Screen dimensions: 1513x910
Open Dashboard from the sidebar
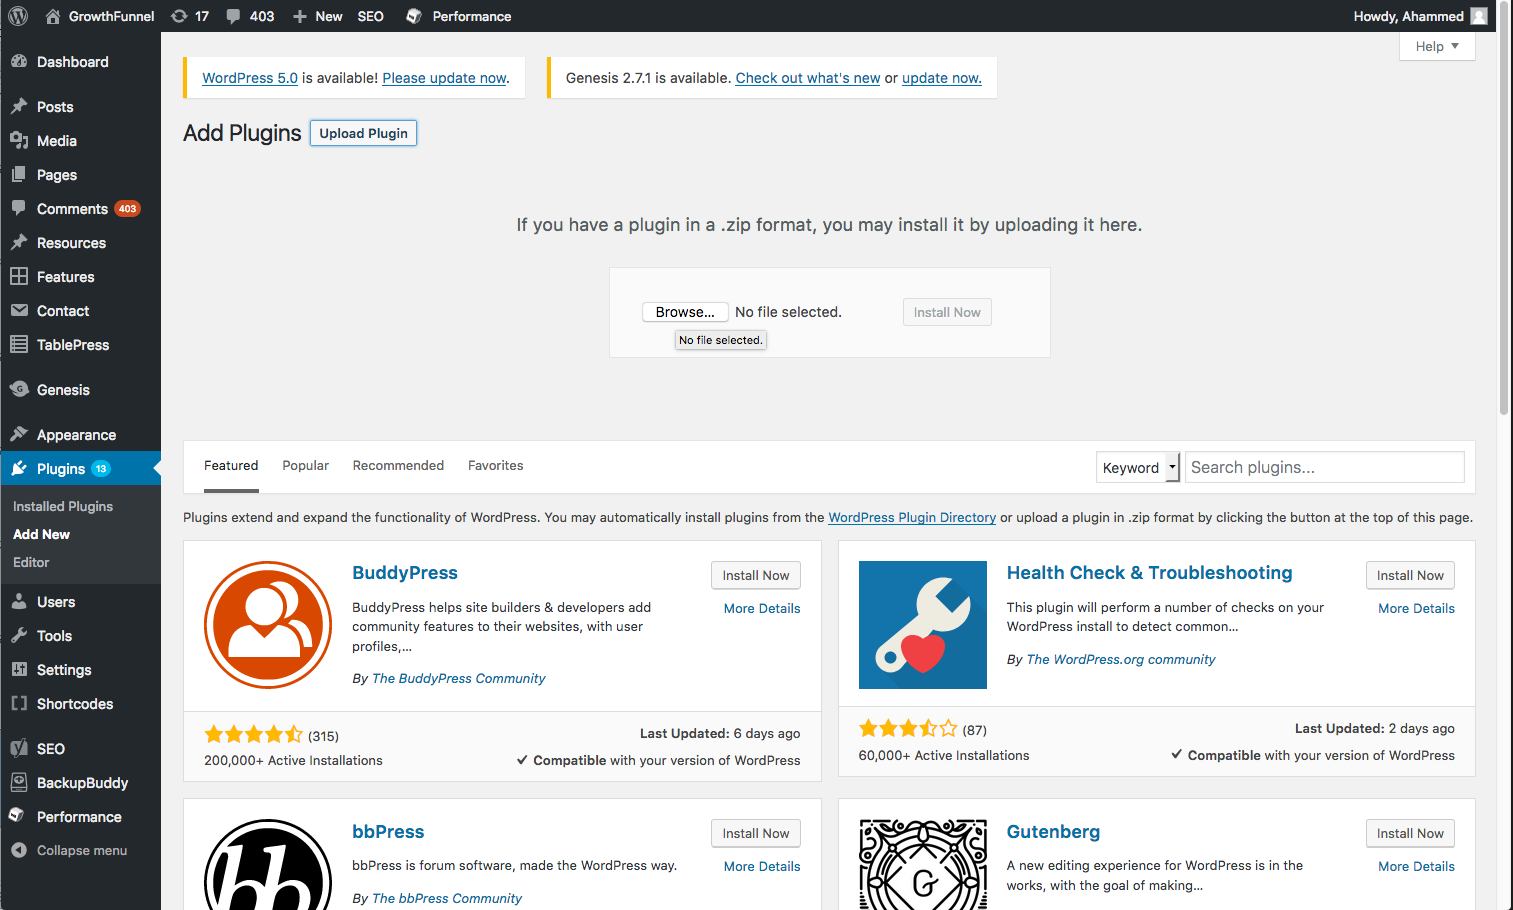point(72,62)
